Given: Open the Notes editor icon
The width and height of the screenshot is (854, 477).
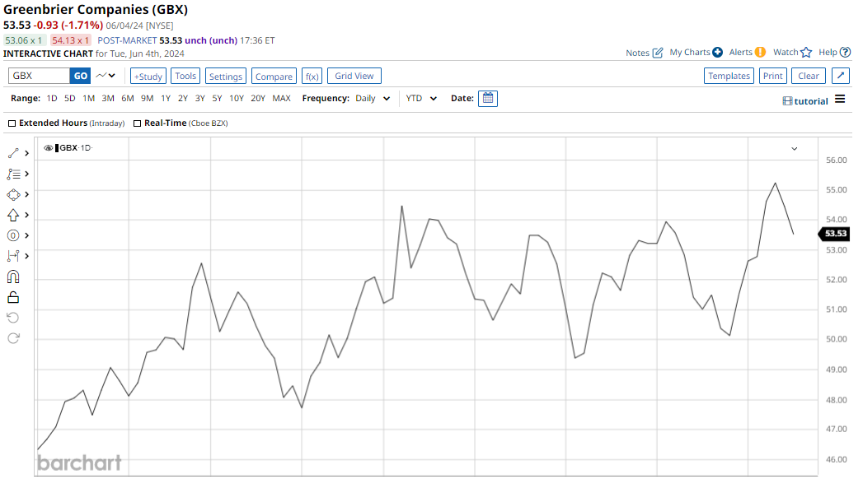Looking at the screenshot, I should [x=657, y=52].
